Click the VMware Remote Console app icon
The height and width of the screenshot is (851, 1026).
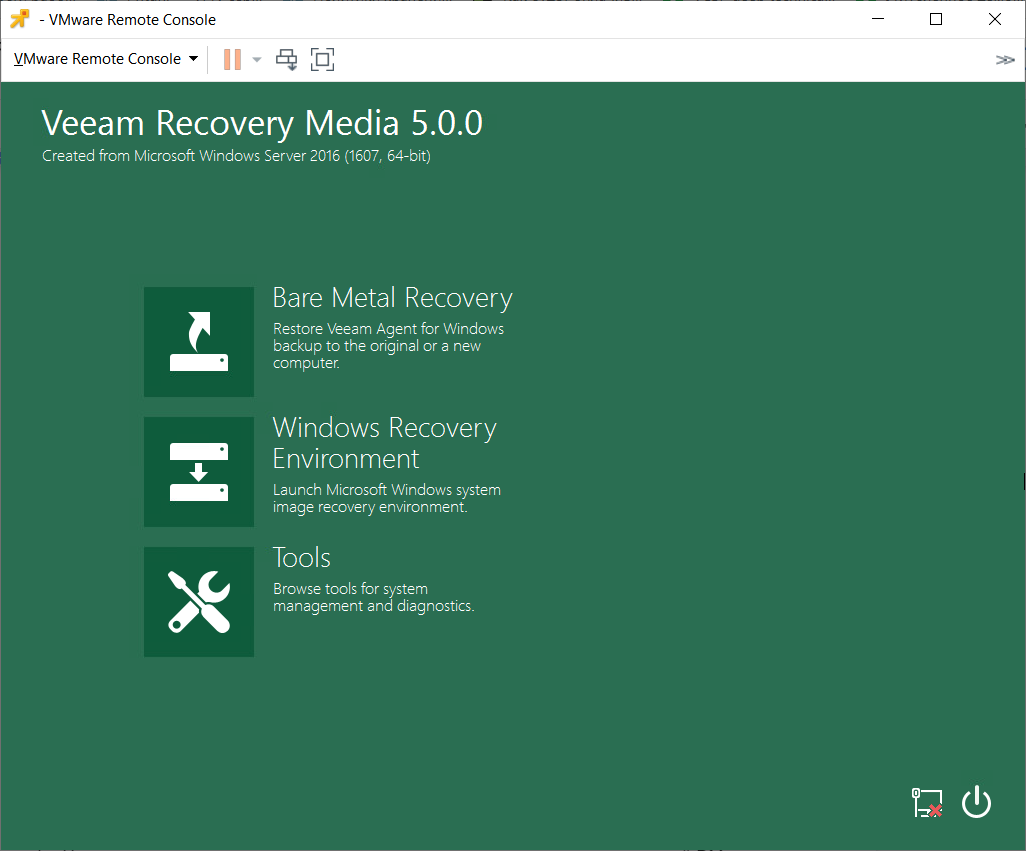point(20,19)
